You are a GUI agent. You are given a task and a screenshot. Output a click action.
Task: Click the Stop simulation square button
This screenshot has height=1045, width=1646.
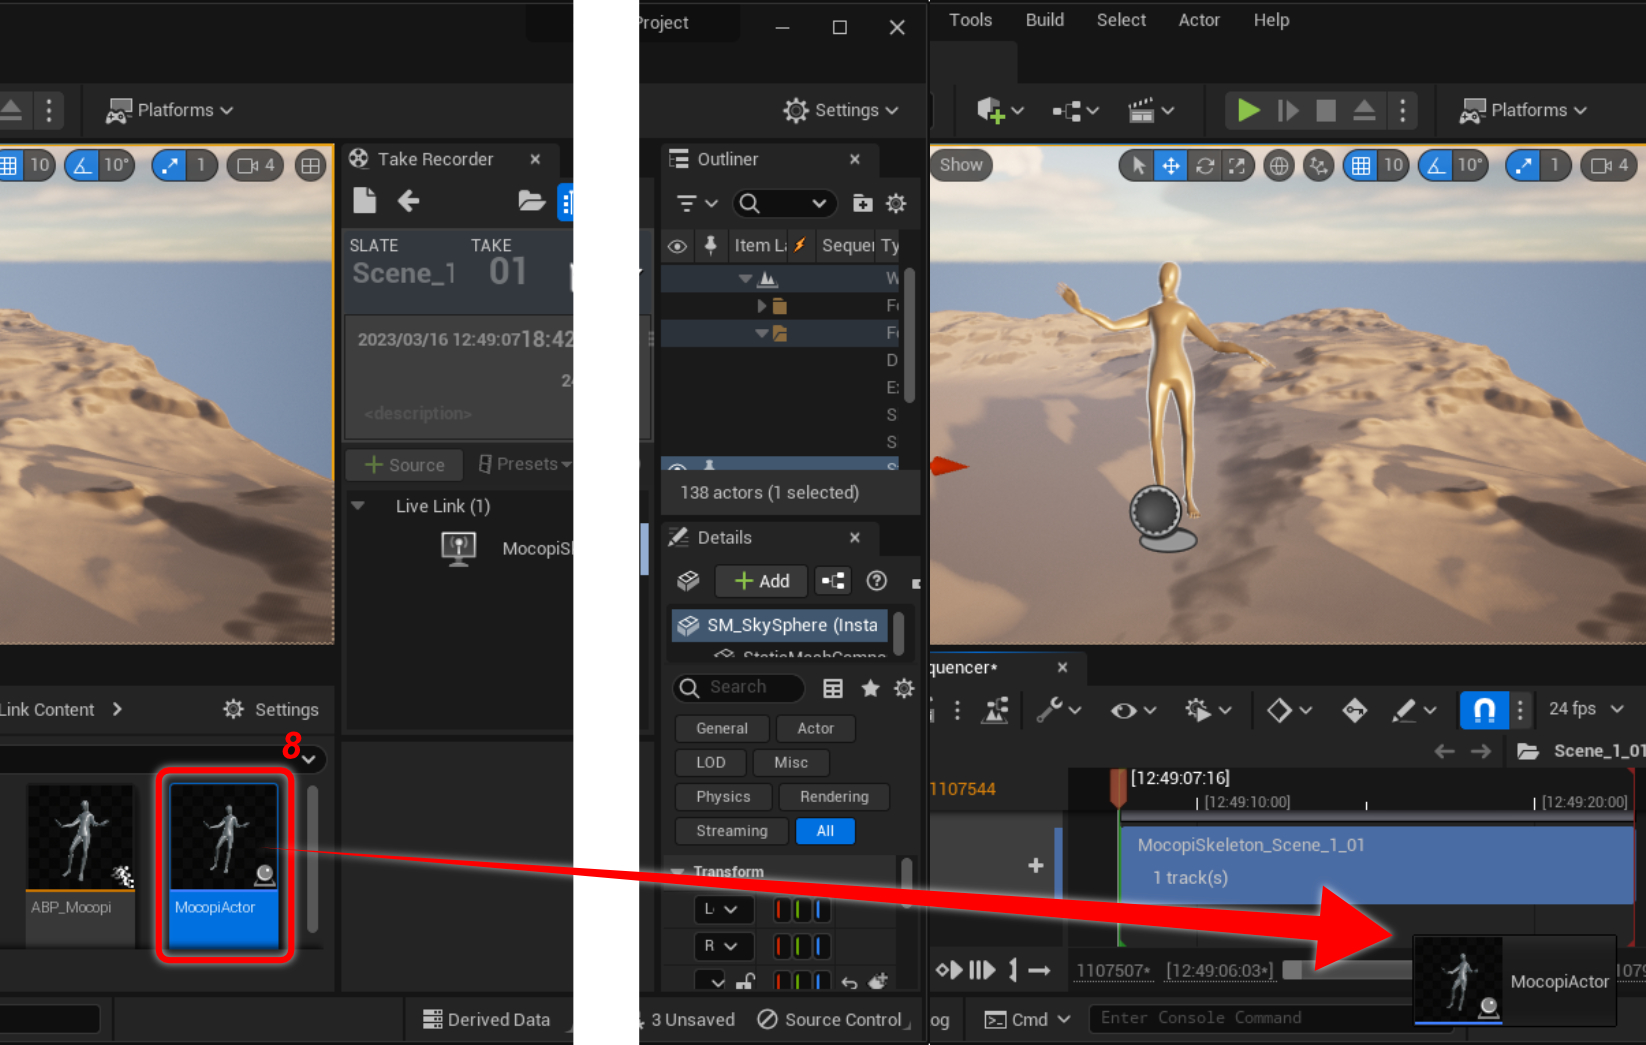pos(1325,110)
